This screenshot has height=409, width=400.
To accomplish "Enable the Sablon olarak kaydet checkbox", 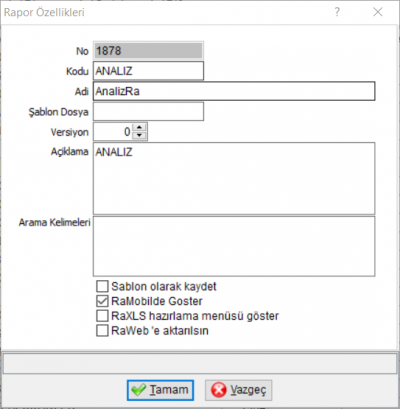I will coord(102,286).
